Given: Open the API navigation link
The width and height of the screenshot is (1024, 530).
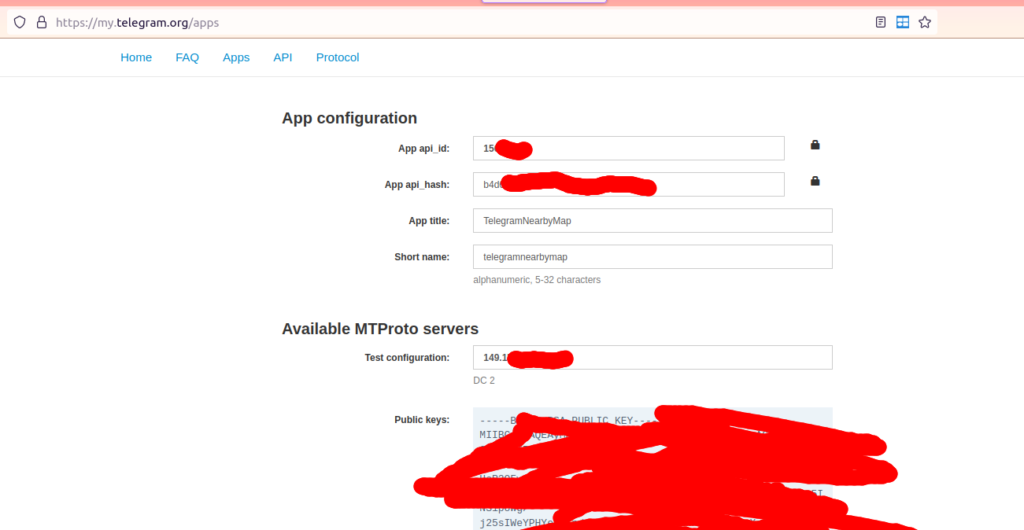Looking at the screenshot, I should click(283, 57).
